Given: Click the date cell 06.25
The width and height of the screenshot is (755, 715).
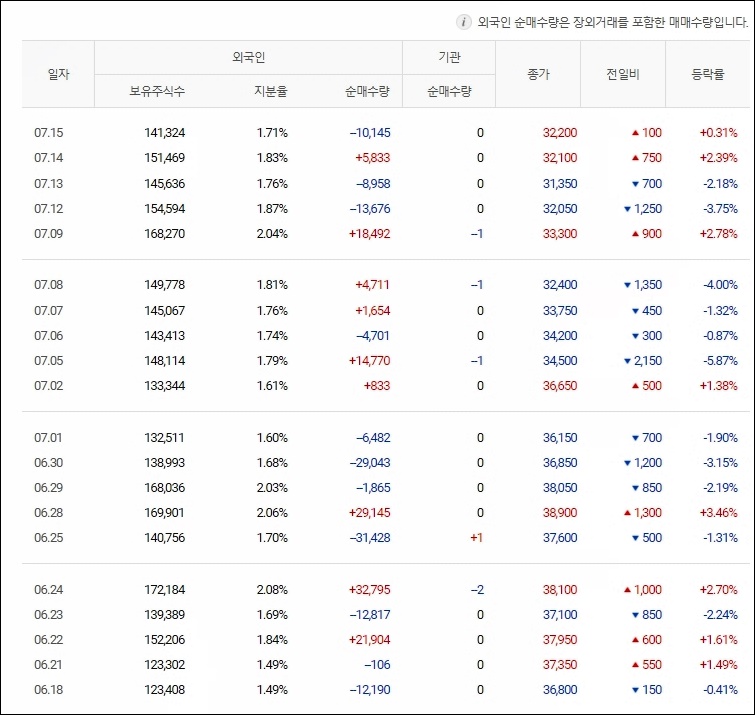Looking at the screenshot, I should pos(49,538).
